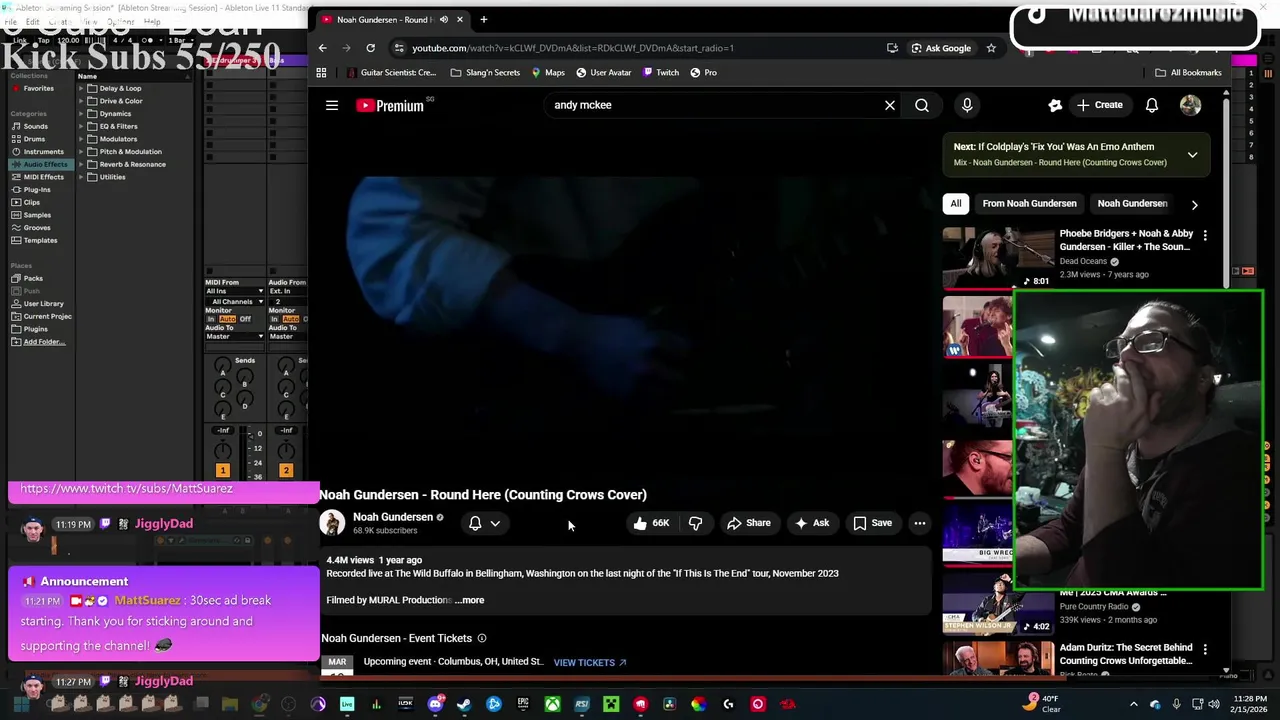Click the Save button under video
This screenshot has width=1280, height=720.
[x=872, y=523]
